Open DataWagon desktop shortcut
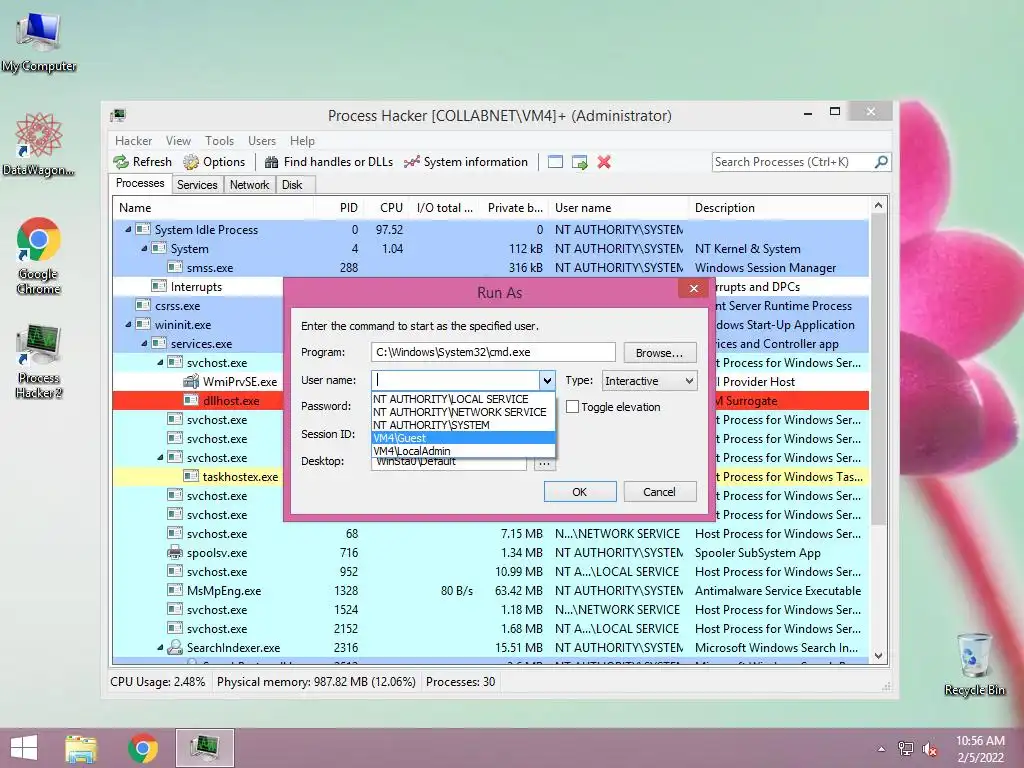This screenshot has width=1024, height=768. (x=39, y=145)
